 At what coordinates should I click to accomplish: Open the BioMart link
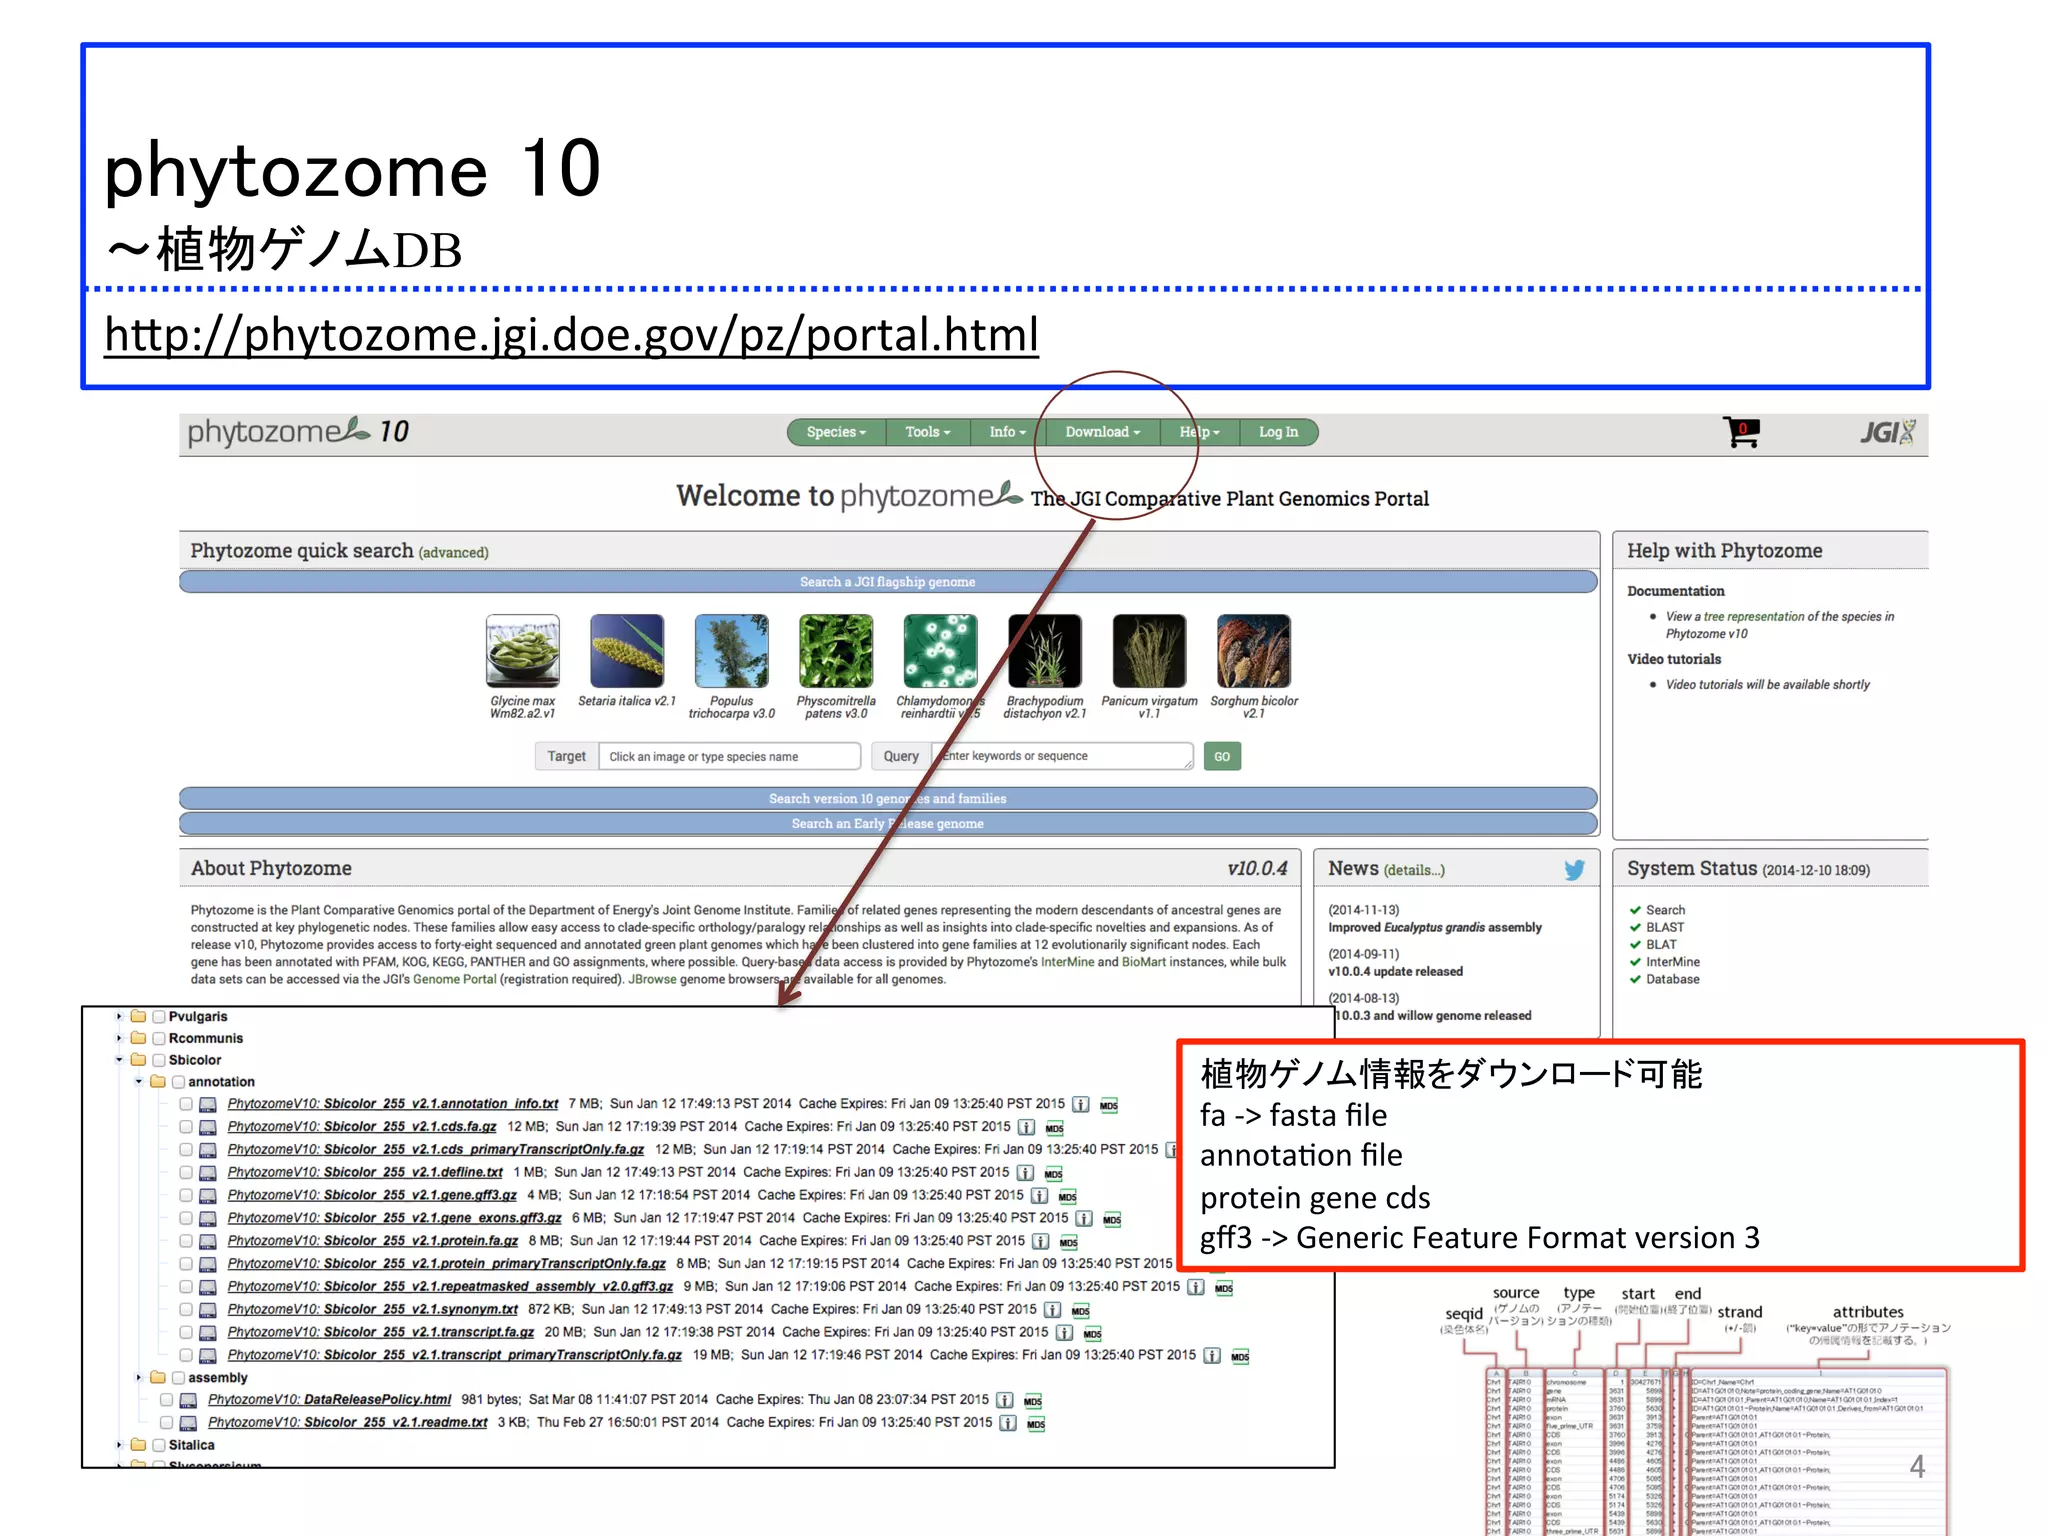click(1144, 962)
